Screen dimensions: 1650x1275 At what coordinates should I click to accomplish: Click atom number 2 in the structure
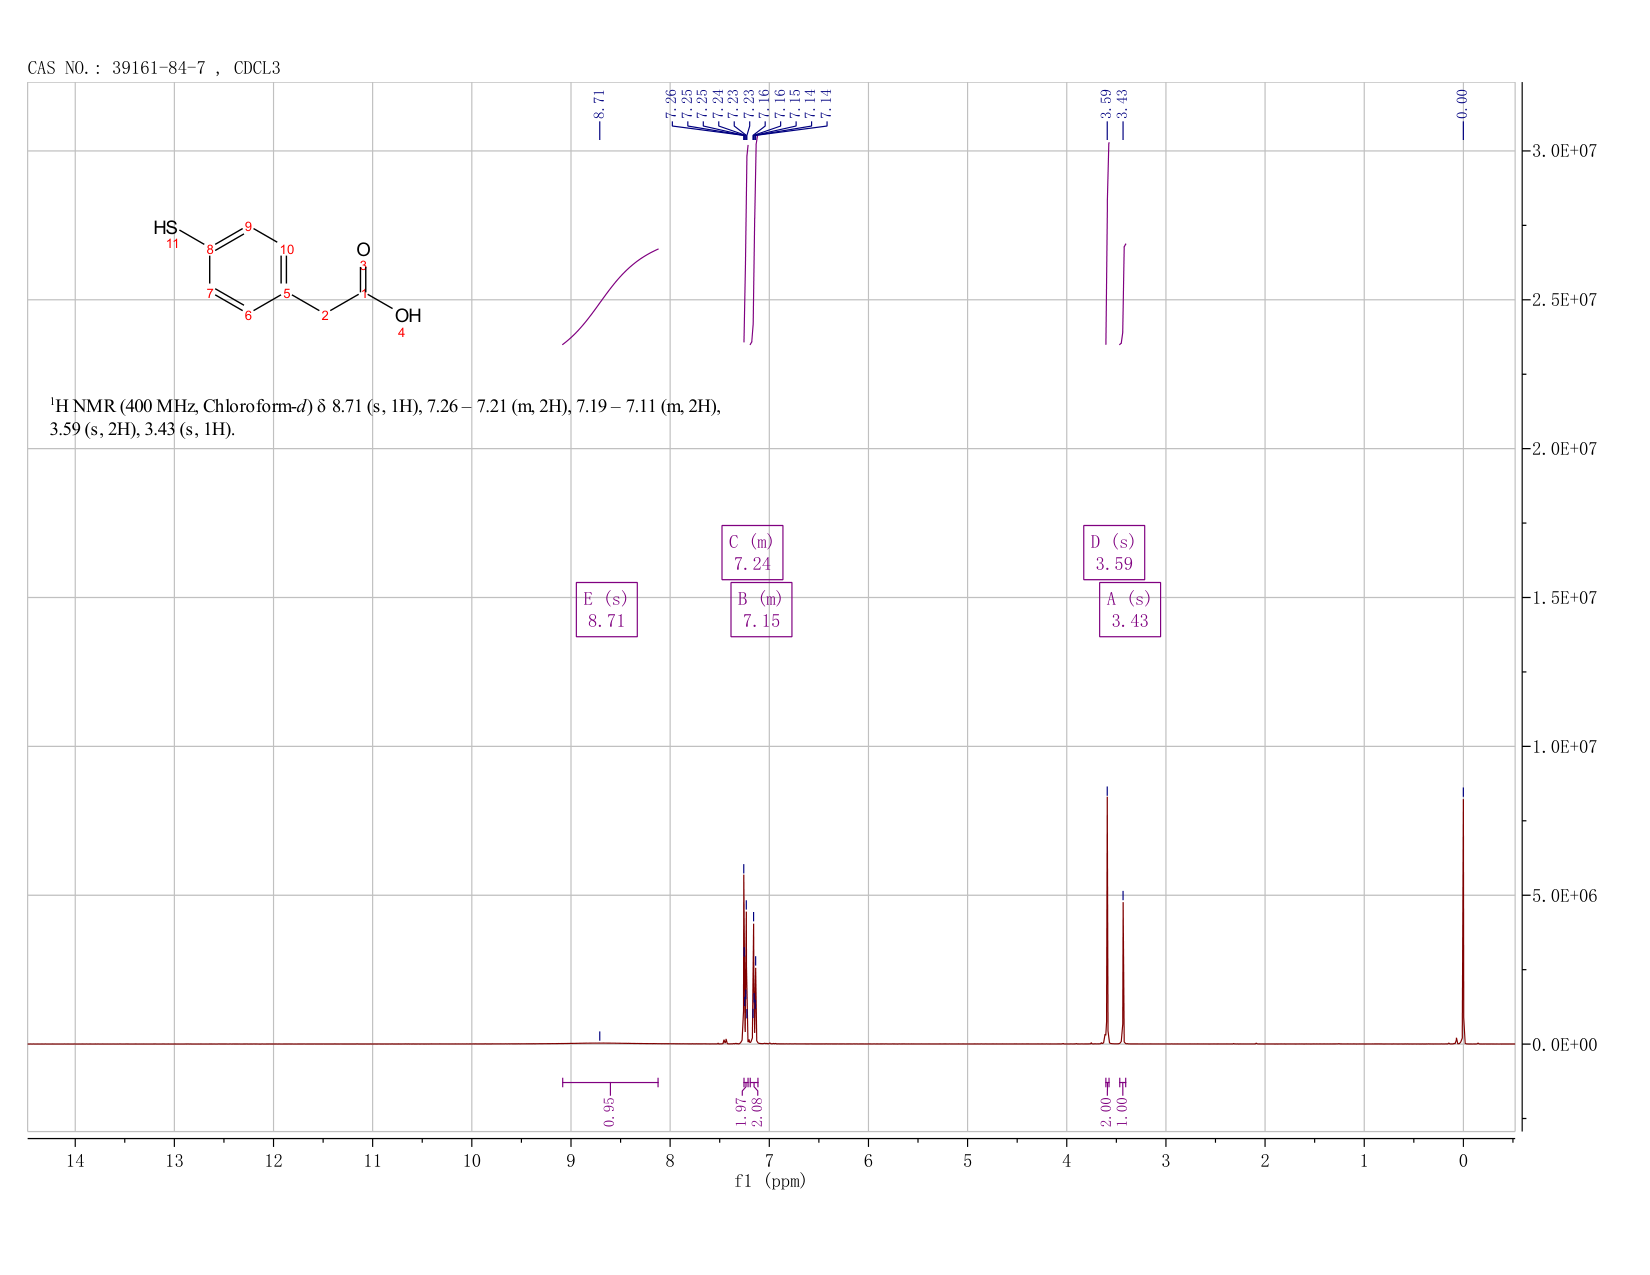324,316
